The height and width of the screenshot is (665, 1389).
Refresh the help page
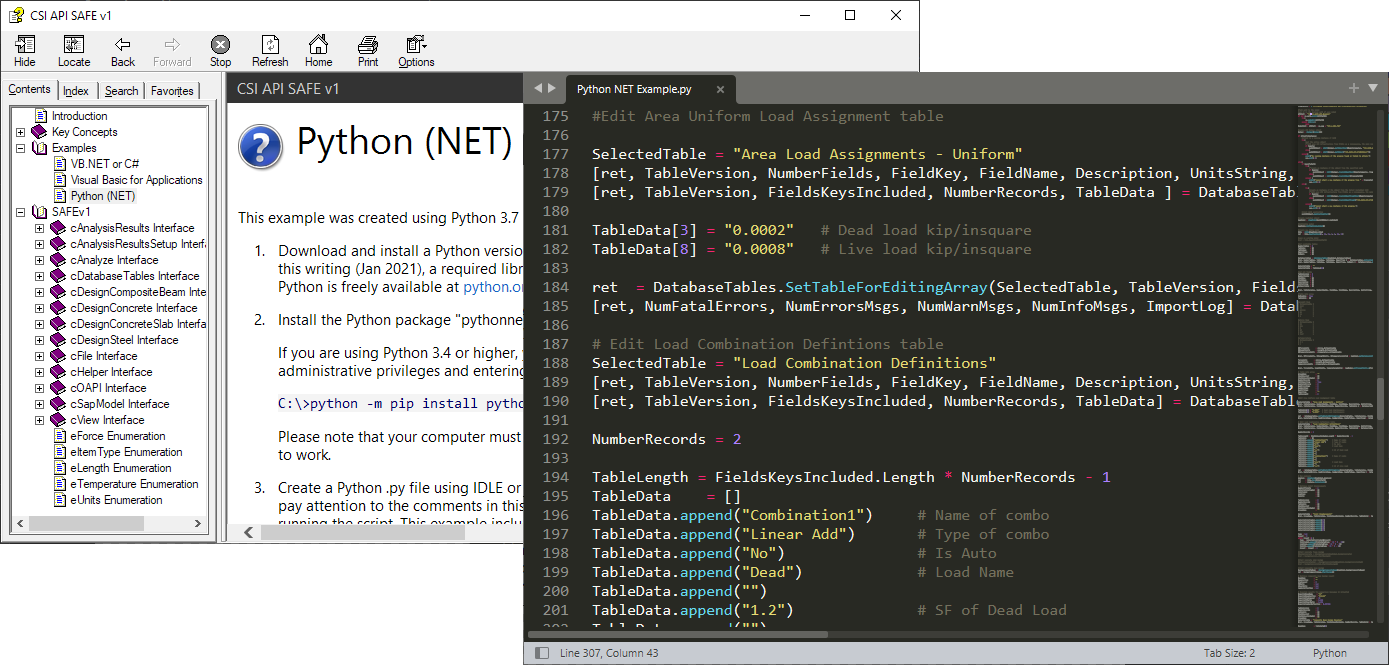coord(270,51)
